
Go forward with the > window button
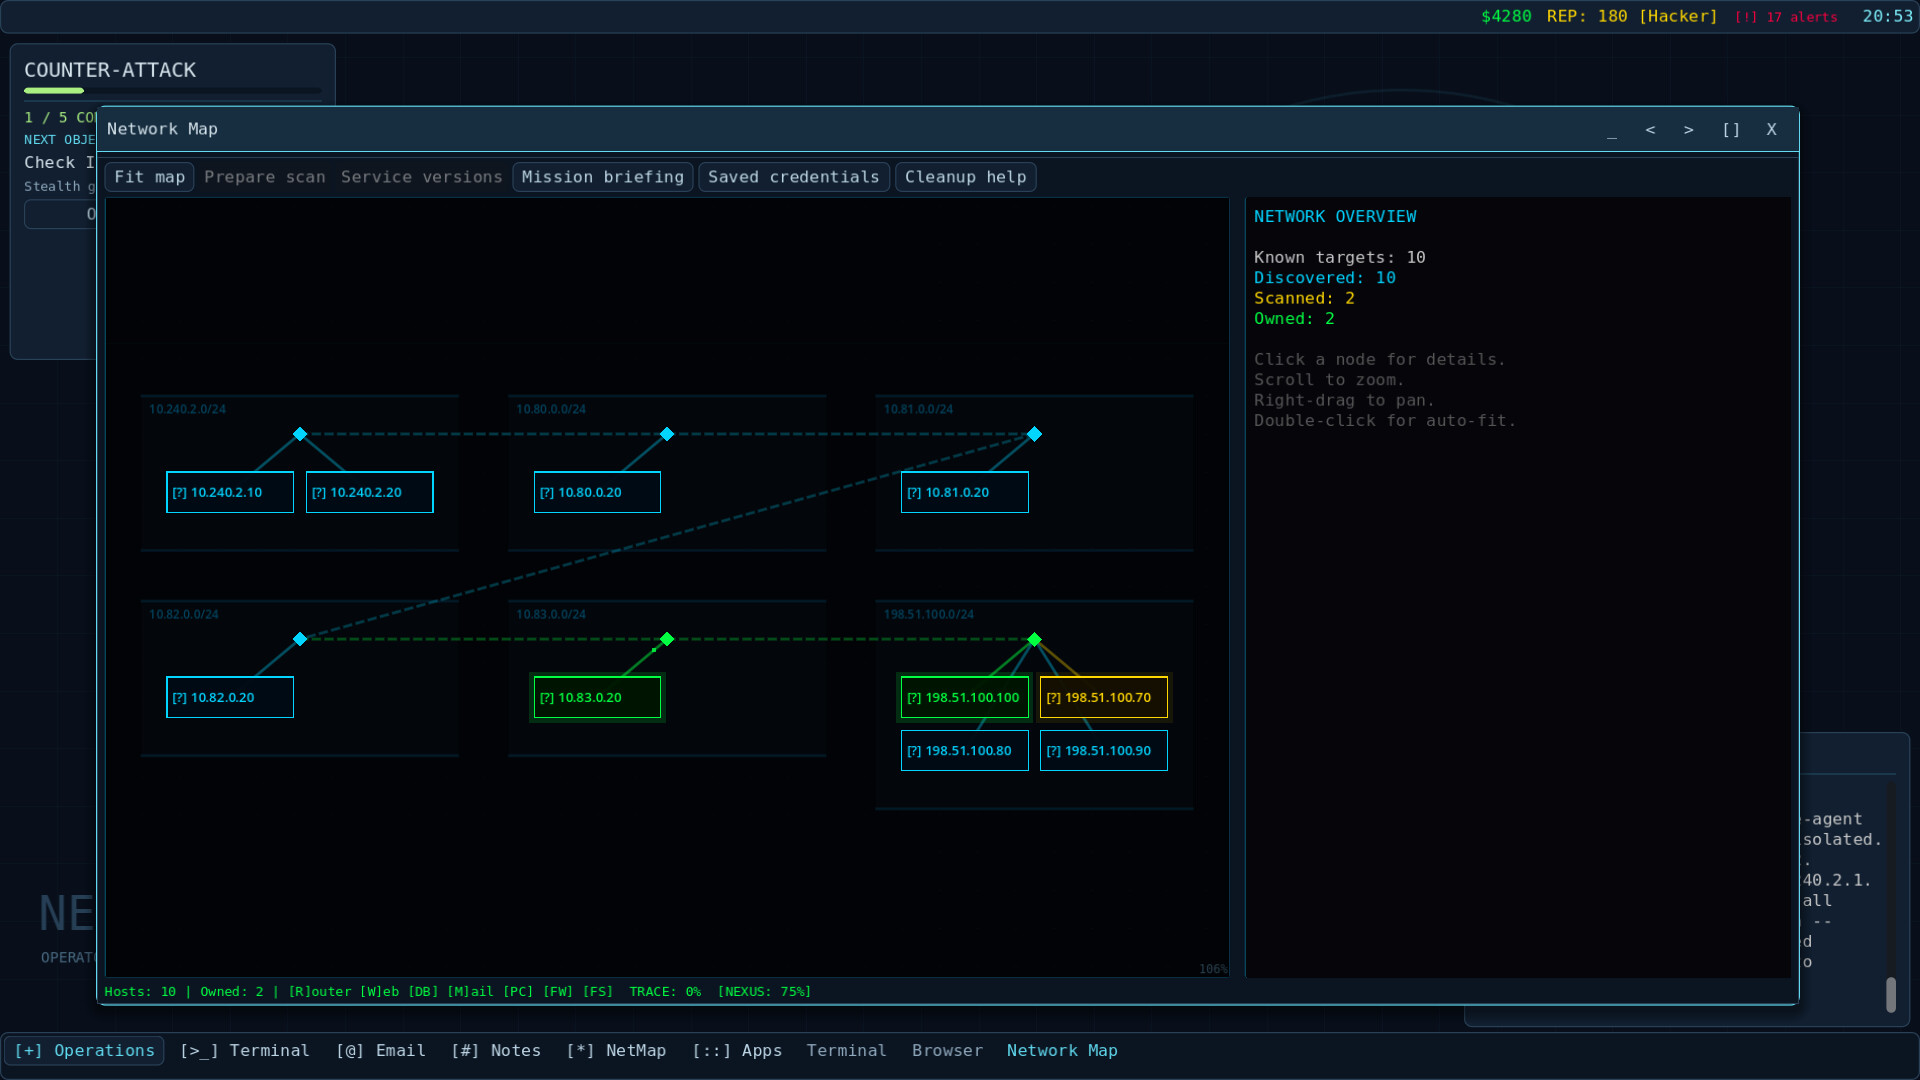(1689, 130)
